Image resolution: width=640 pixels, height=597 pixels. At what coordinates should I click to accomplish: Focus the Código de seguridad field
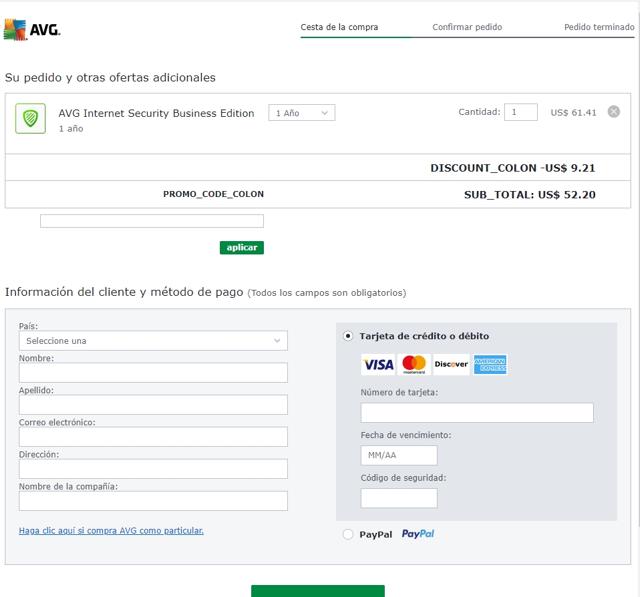[399, 498]
